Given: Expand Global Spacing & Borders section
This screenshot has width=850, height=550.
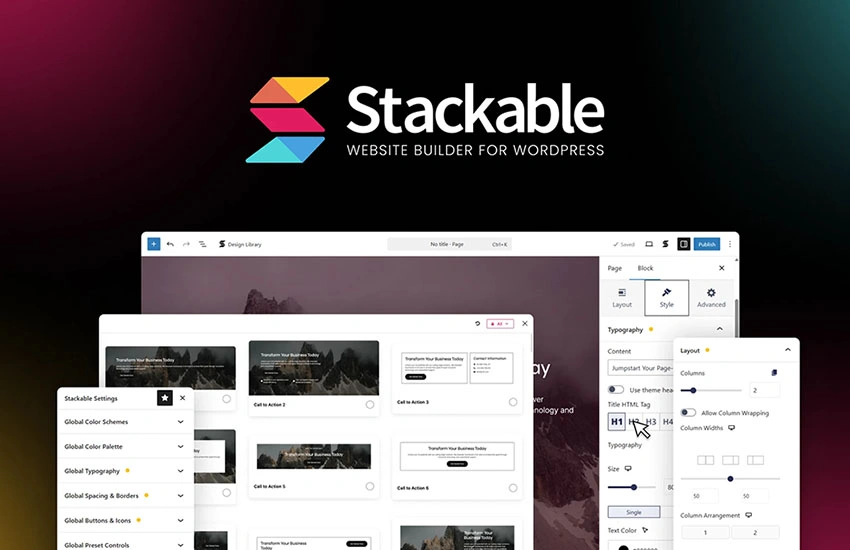Looking at the screenshot, I should point(125,496).
